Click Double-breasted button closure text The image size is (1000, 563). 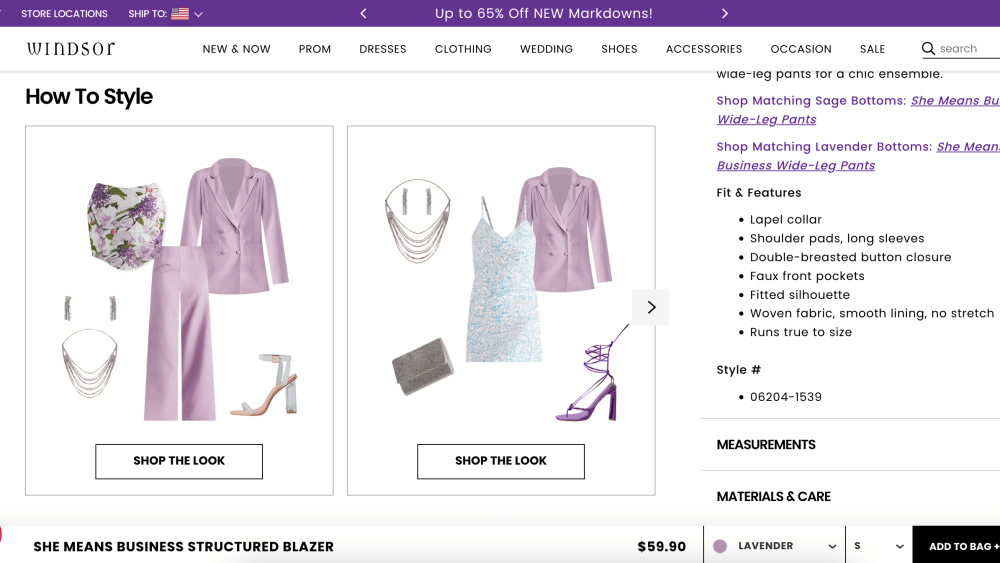coord(850,257)
